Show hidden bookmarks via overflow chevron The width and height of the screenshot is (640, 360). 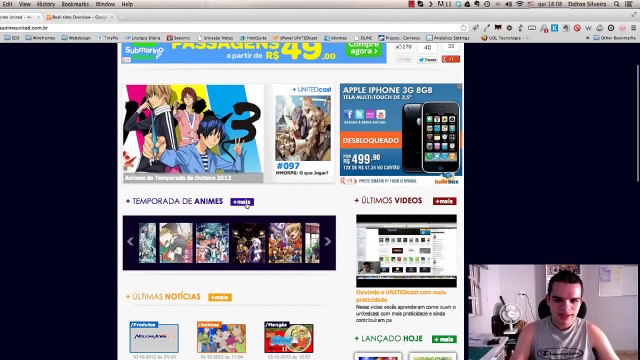587,38
